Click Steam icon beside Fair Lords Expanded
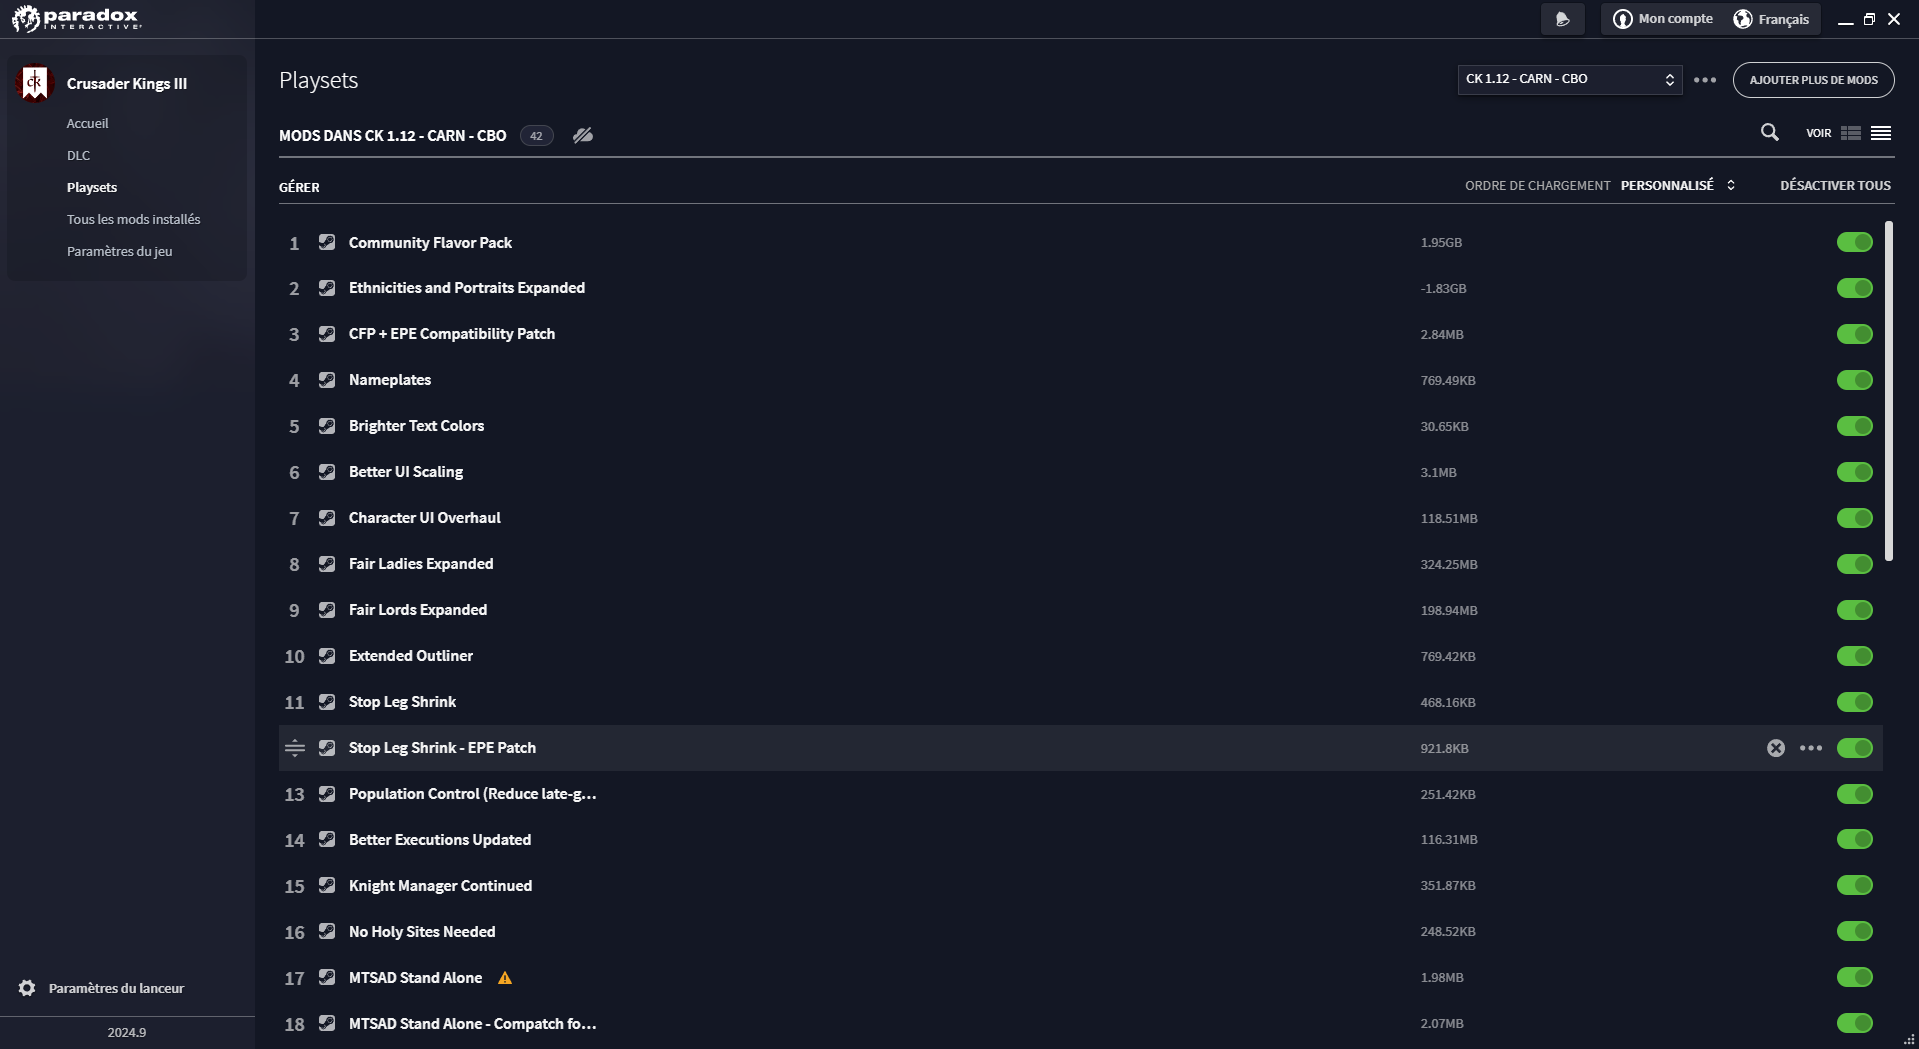 coord(327,610)
